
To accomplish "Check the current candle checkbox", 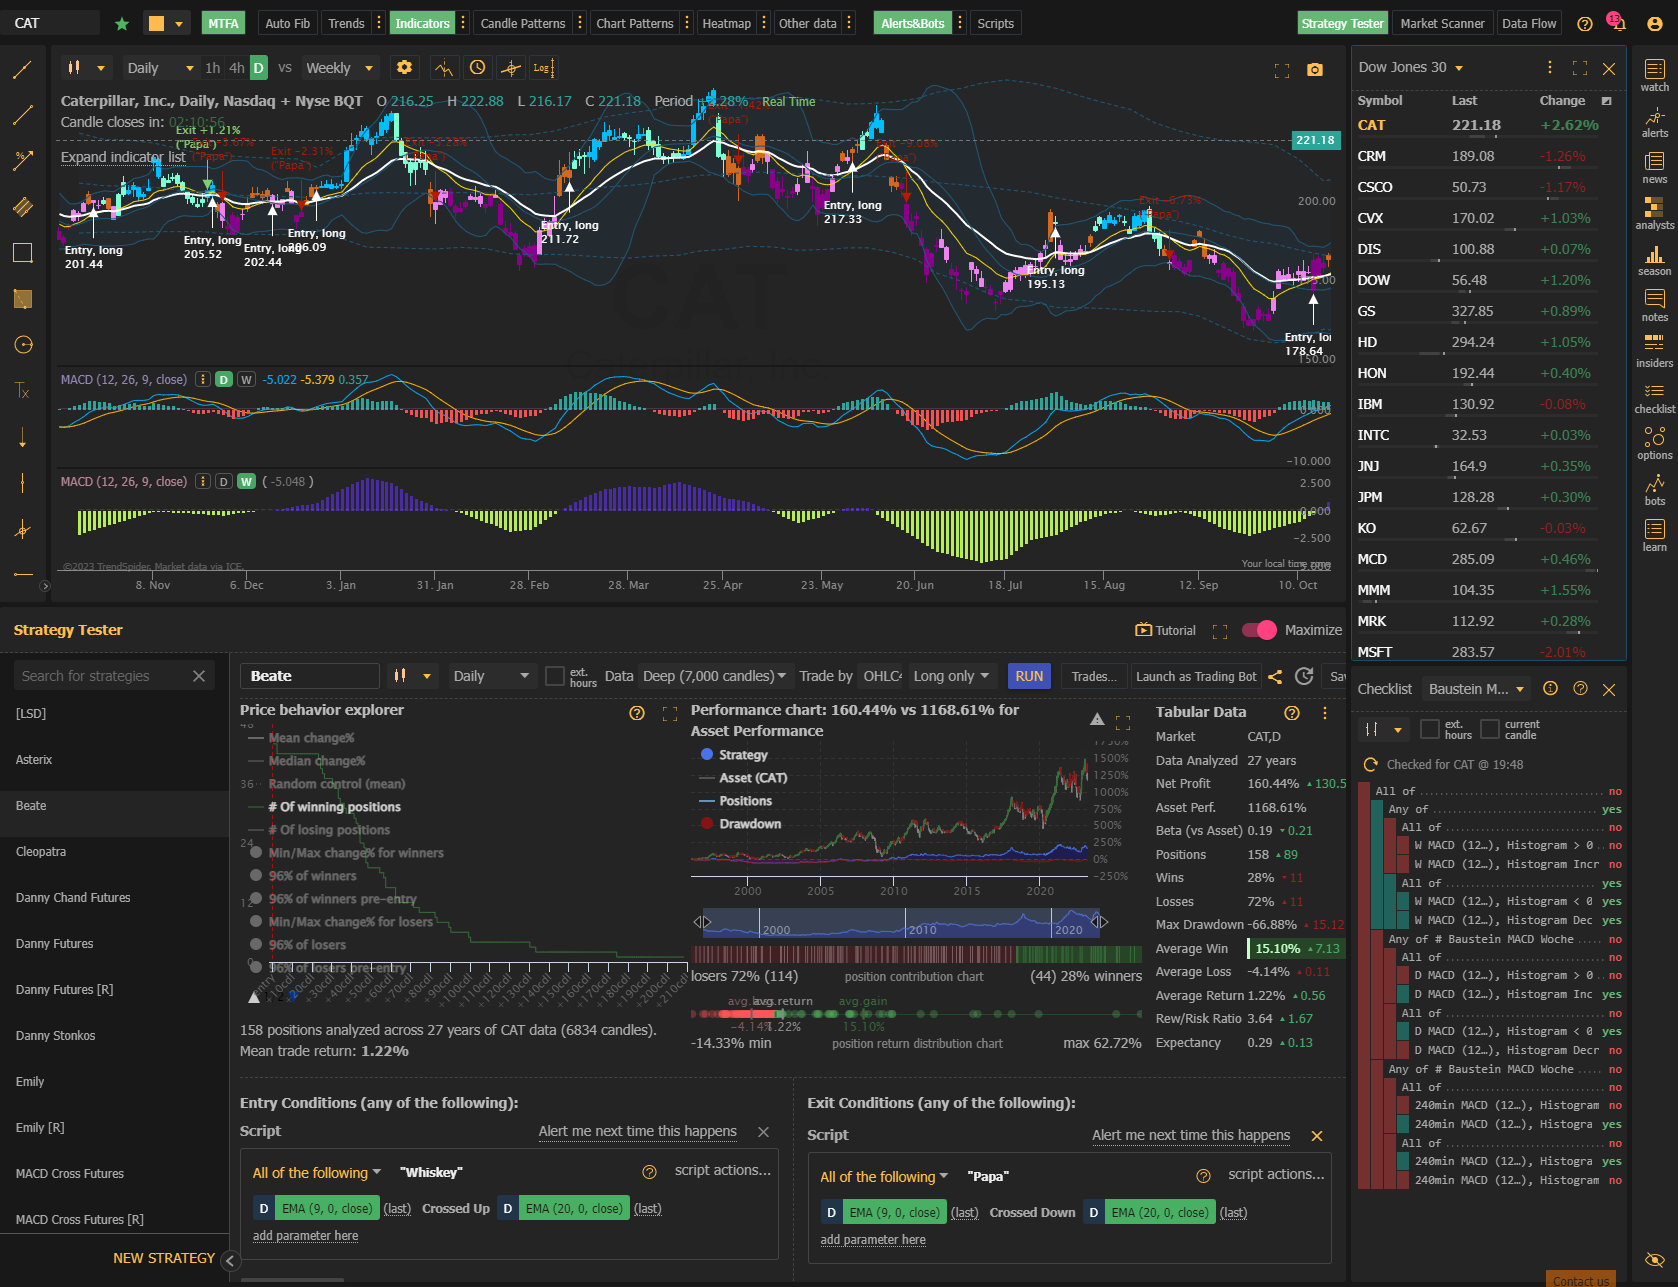I will click(1490, 729).
